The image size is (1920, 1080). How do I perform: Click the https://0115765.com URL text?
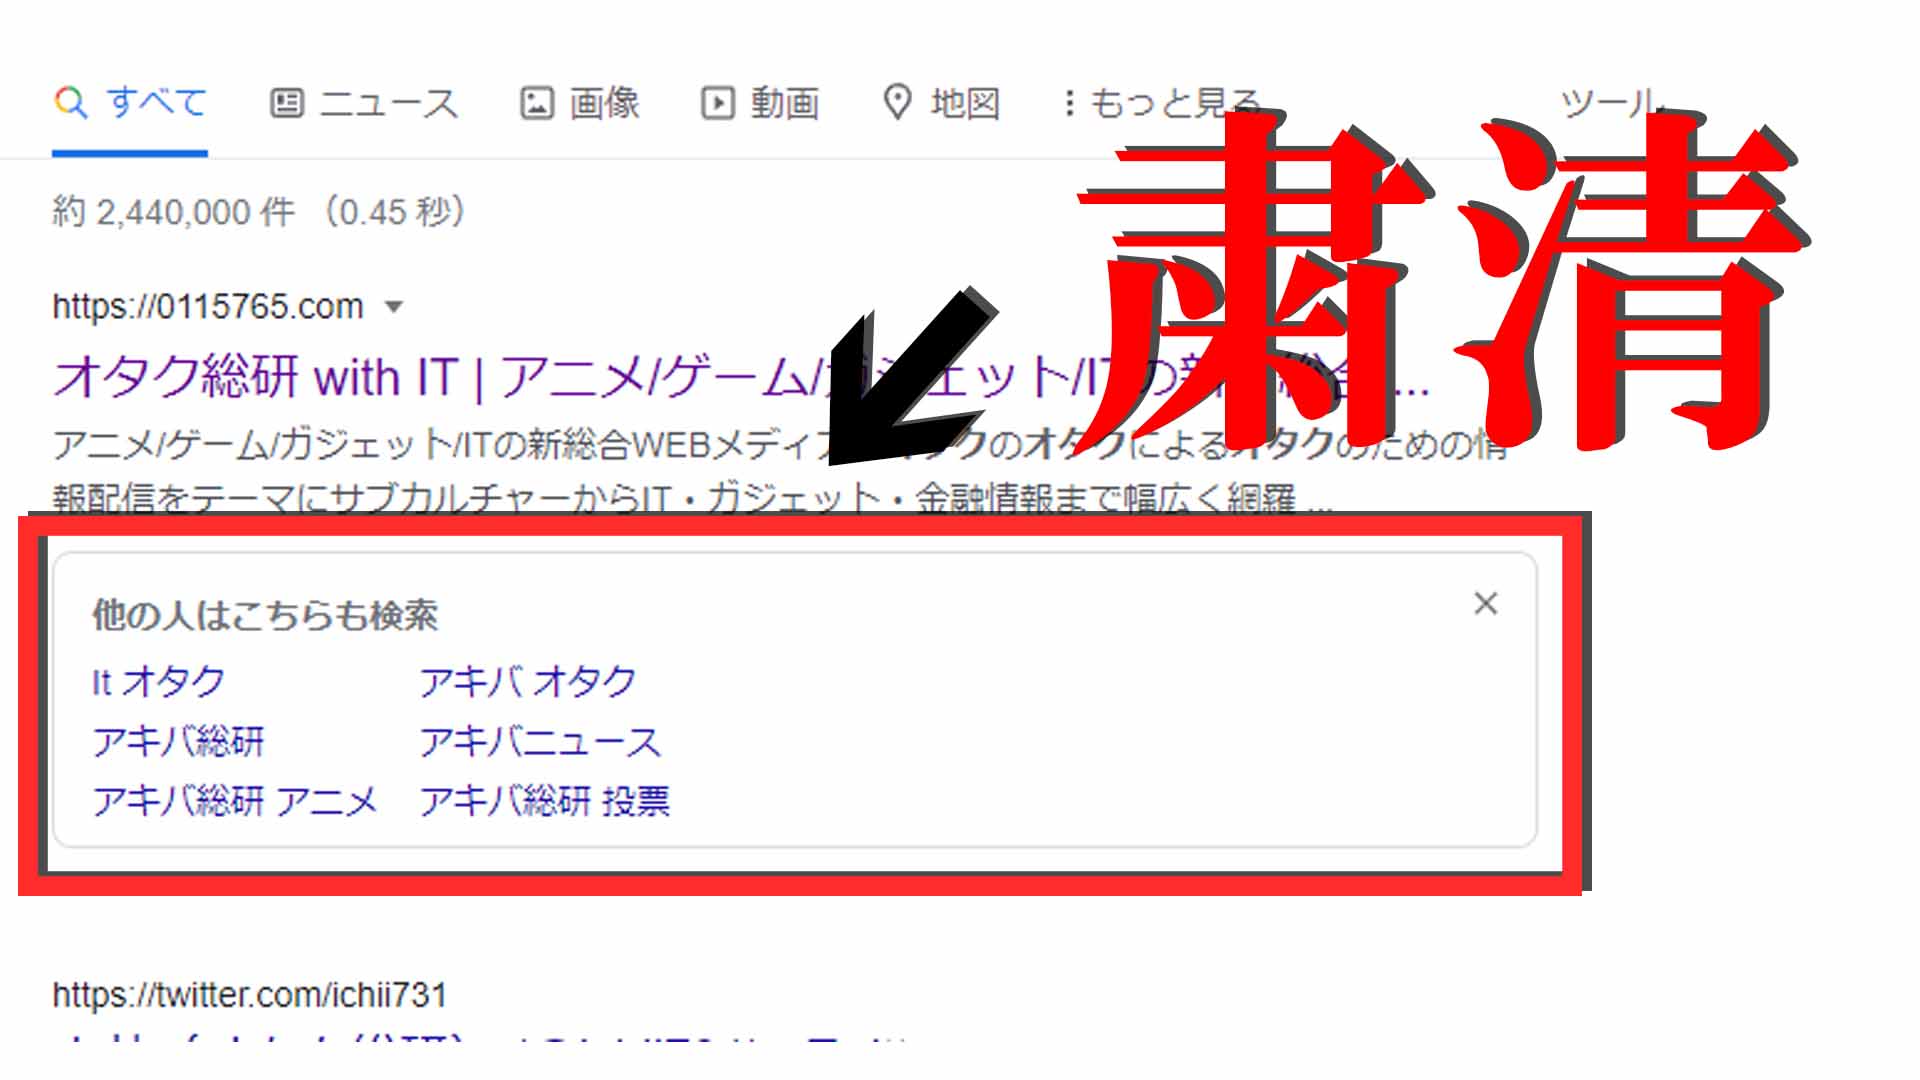[x=208, y=306]
